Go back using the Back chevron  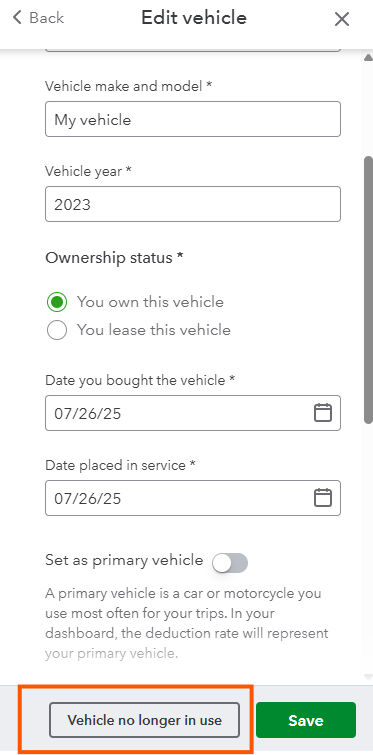click(39, 18)
